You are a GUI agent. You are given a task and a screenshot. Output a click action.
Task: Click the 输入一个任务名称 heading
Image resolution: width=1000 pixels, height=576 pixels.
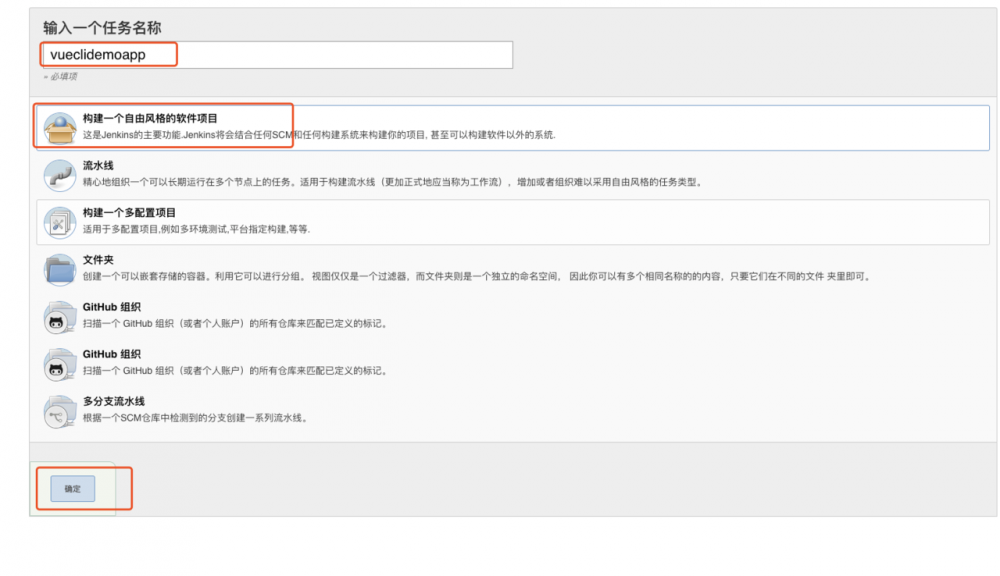[x=102, y=27]
